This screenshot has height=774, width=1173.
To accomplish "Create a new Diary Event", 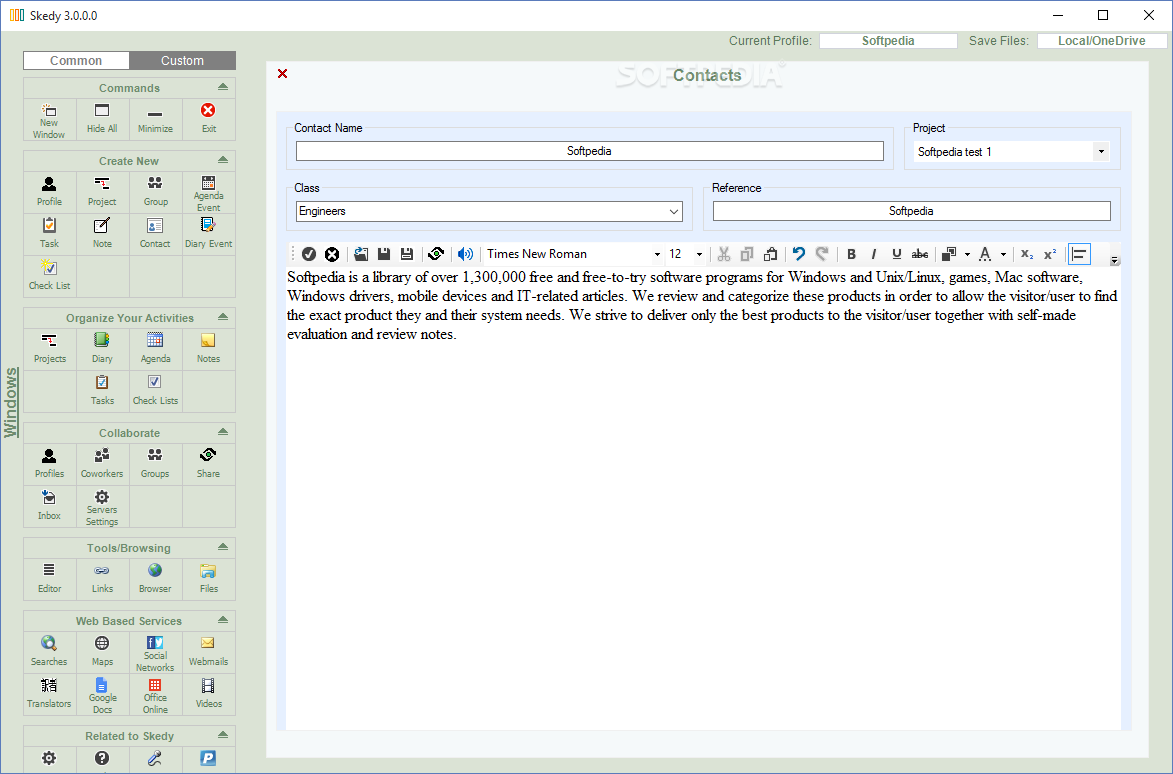I will pos(208,233).
